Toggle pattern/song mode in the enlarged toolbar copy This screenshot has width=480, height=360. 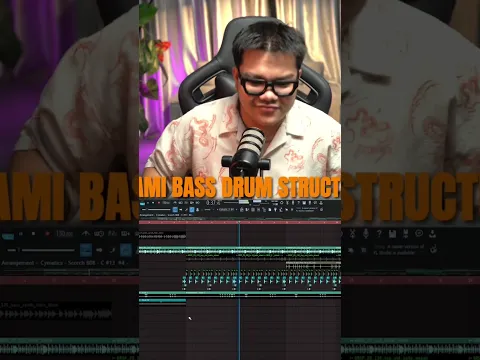[x=8, y=236]
